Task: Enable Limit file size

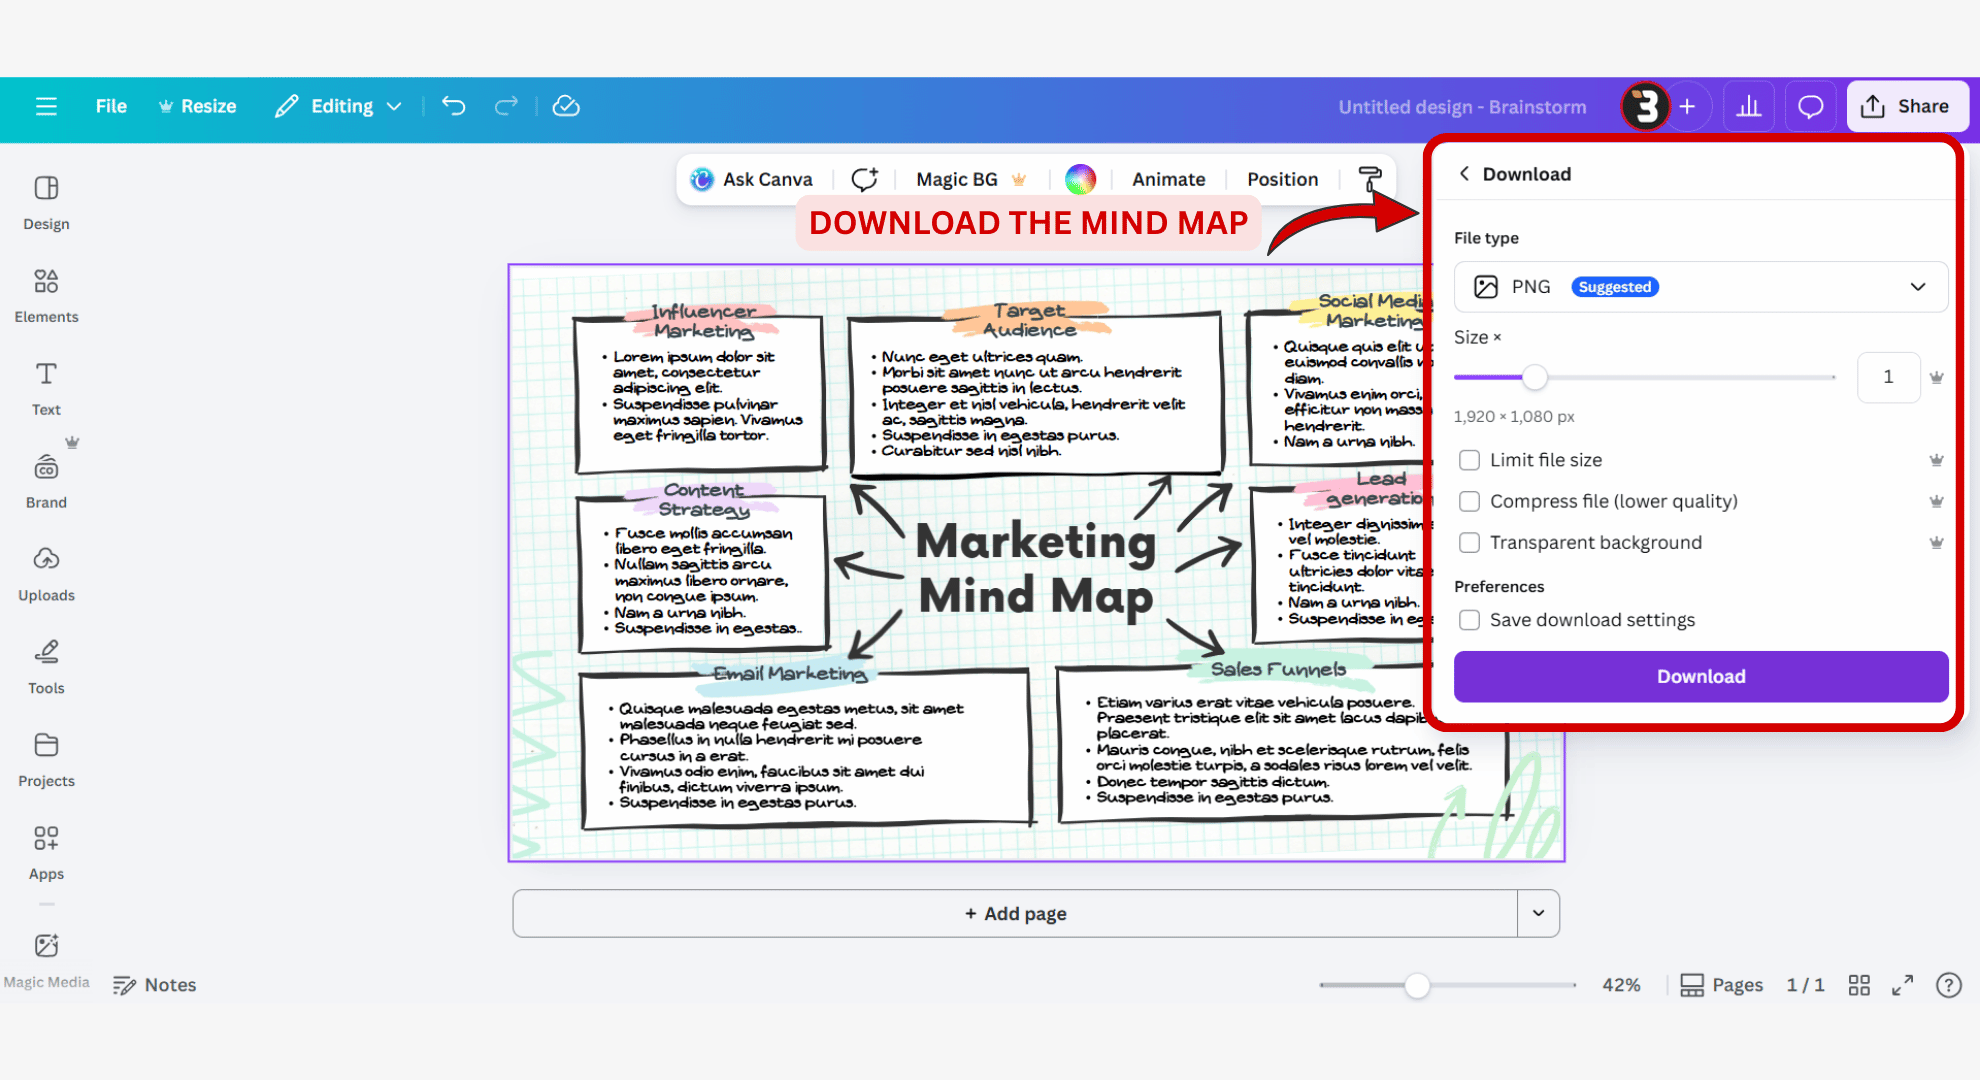Action: click(x=1469, y=459)
